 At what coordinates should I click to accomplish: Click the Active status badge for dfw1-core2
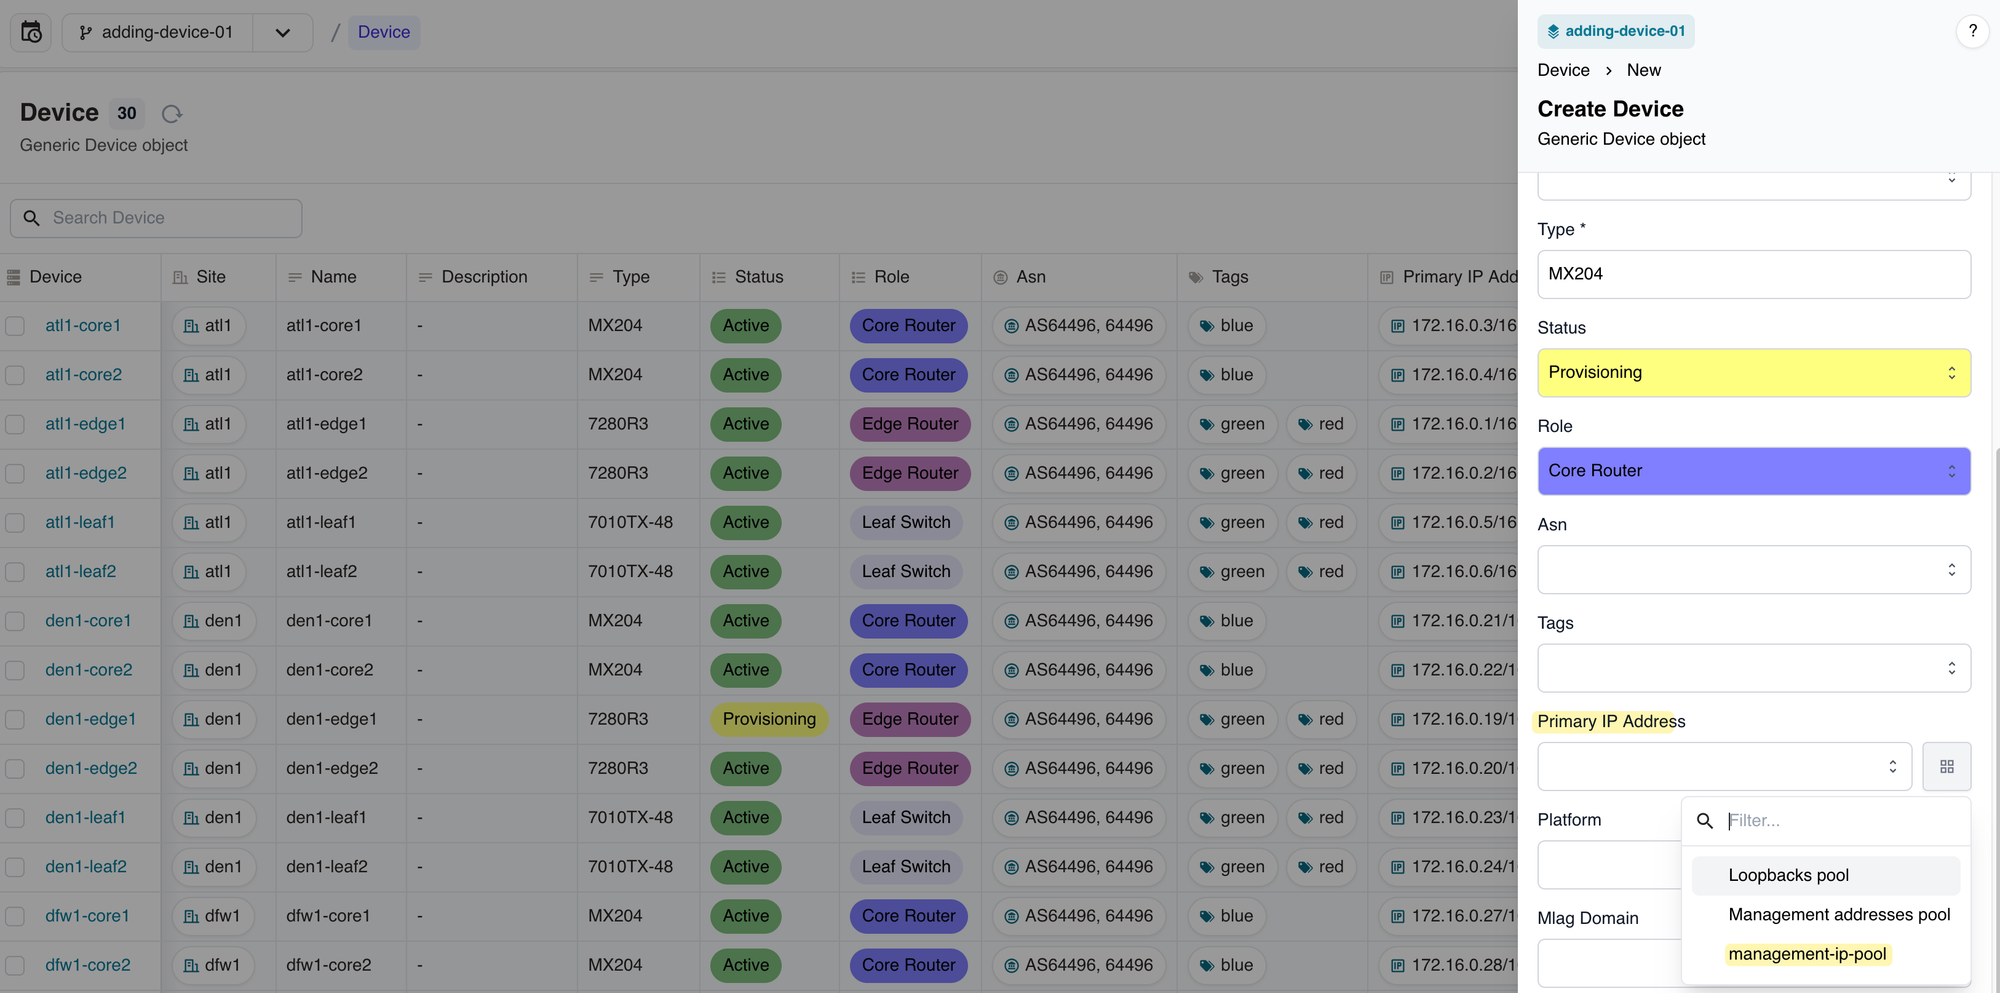tap(746, 966)
